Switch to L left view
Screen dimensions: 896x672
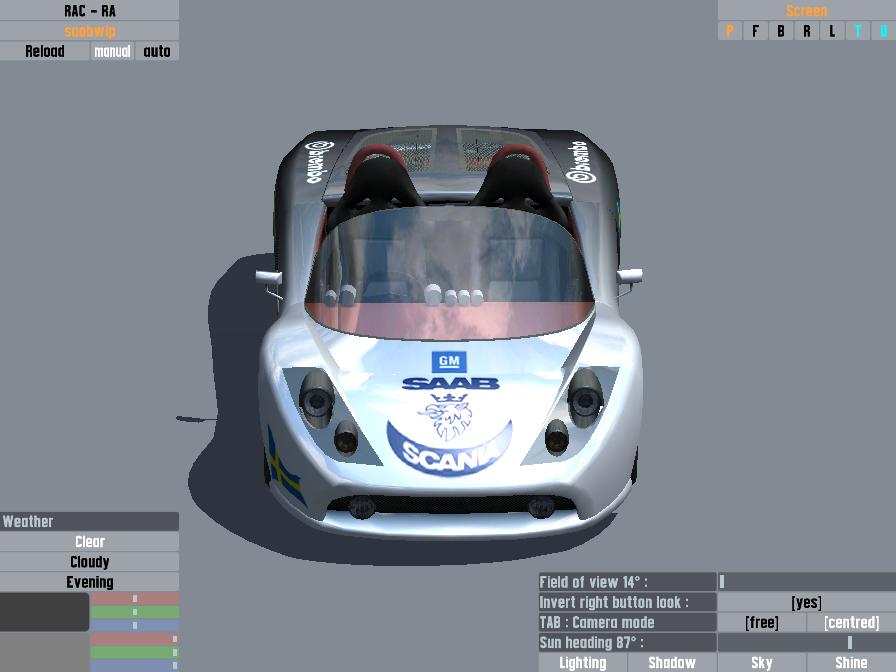pos(832,31)
